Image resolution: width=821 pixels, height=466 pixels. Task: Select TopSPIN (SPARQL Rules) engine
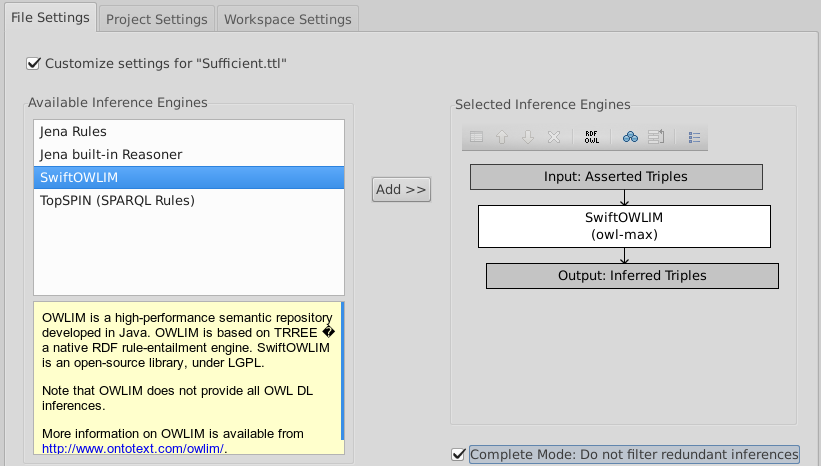117,200
